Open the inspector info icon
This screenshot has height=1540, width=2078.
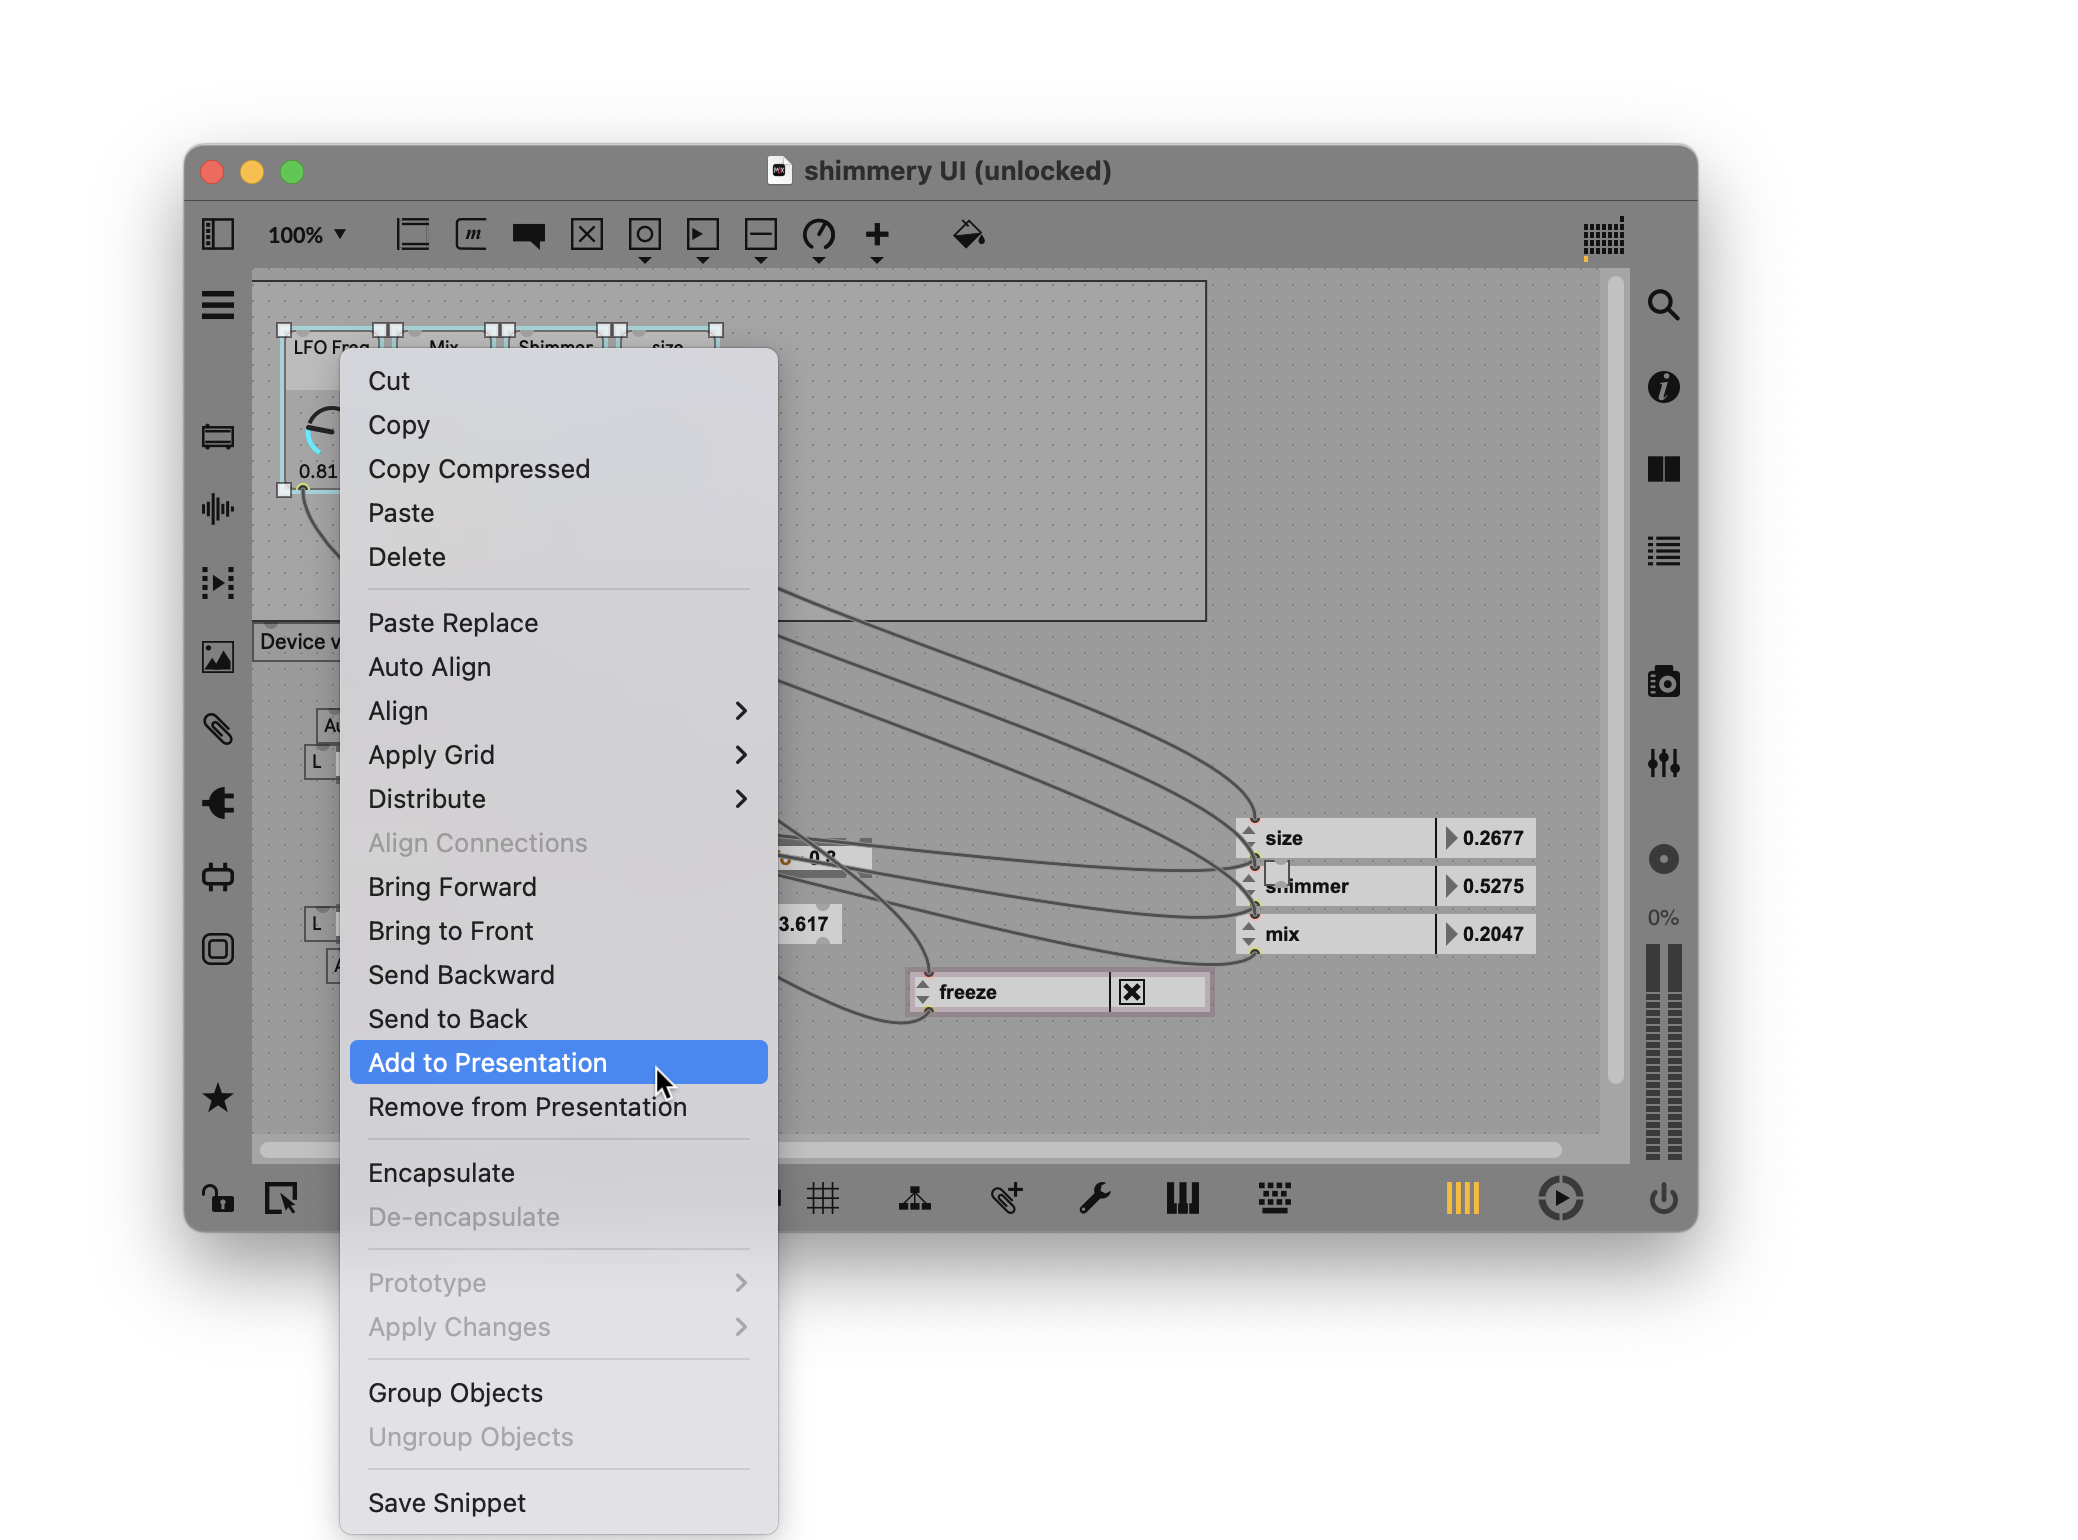click(1663, 387)
